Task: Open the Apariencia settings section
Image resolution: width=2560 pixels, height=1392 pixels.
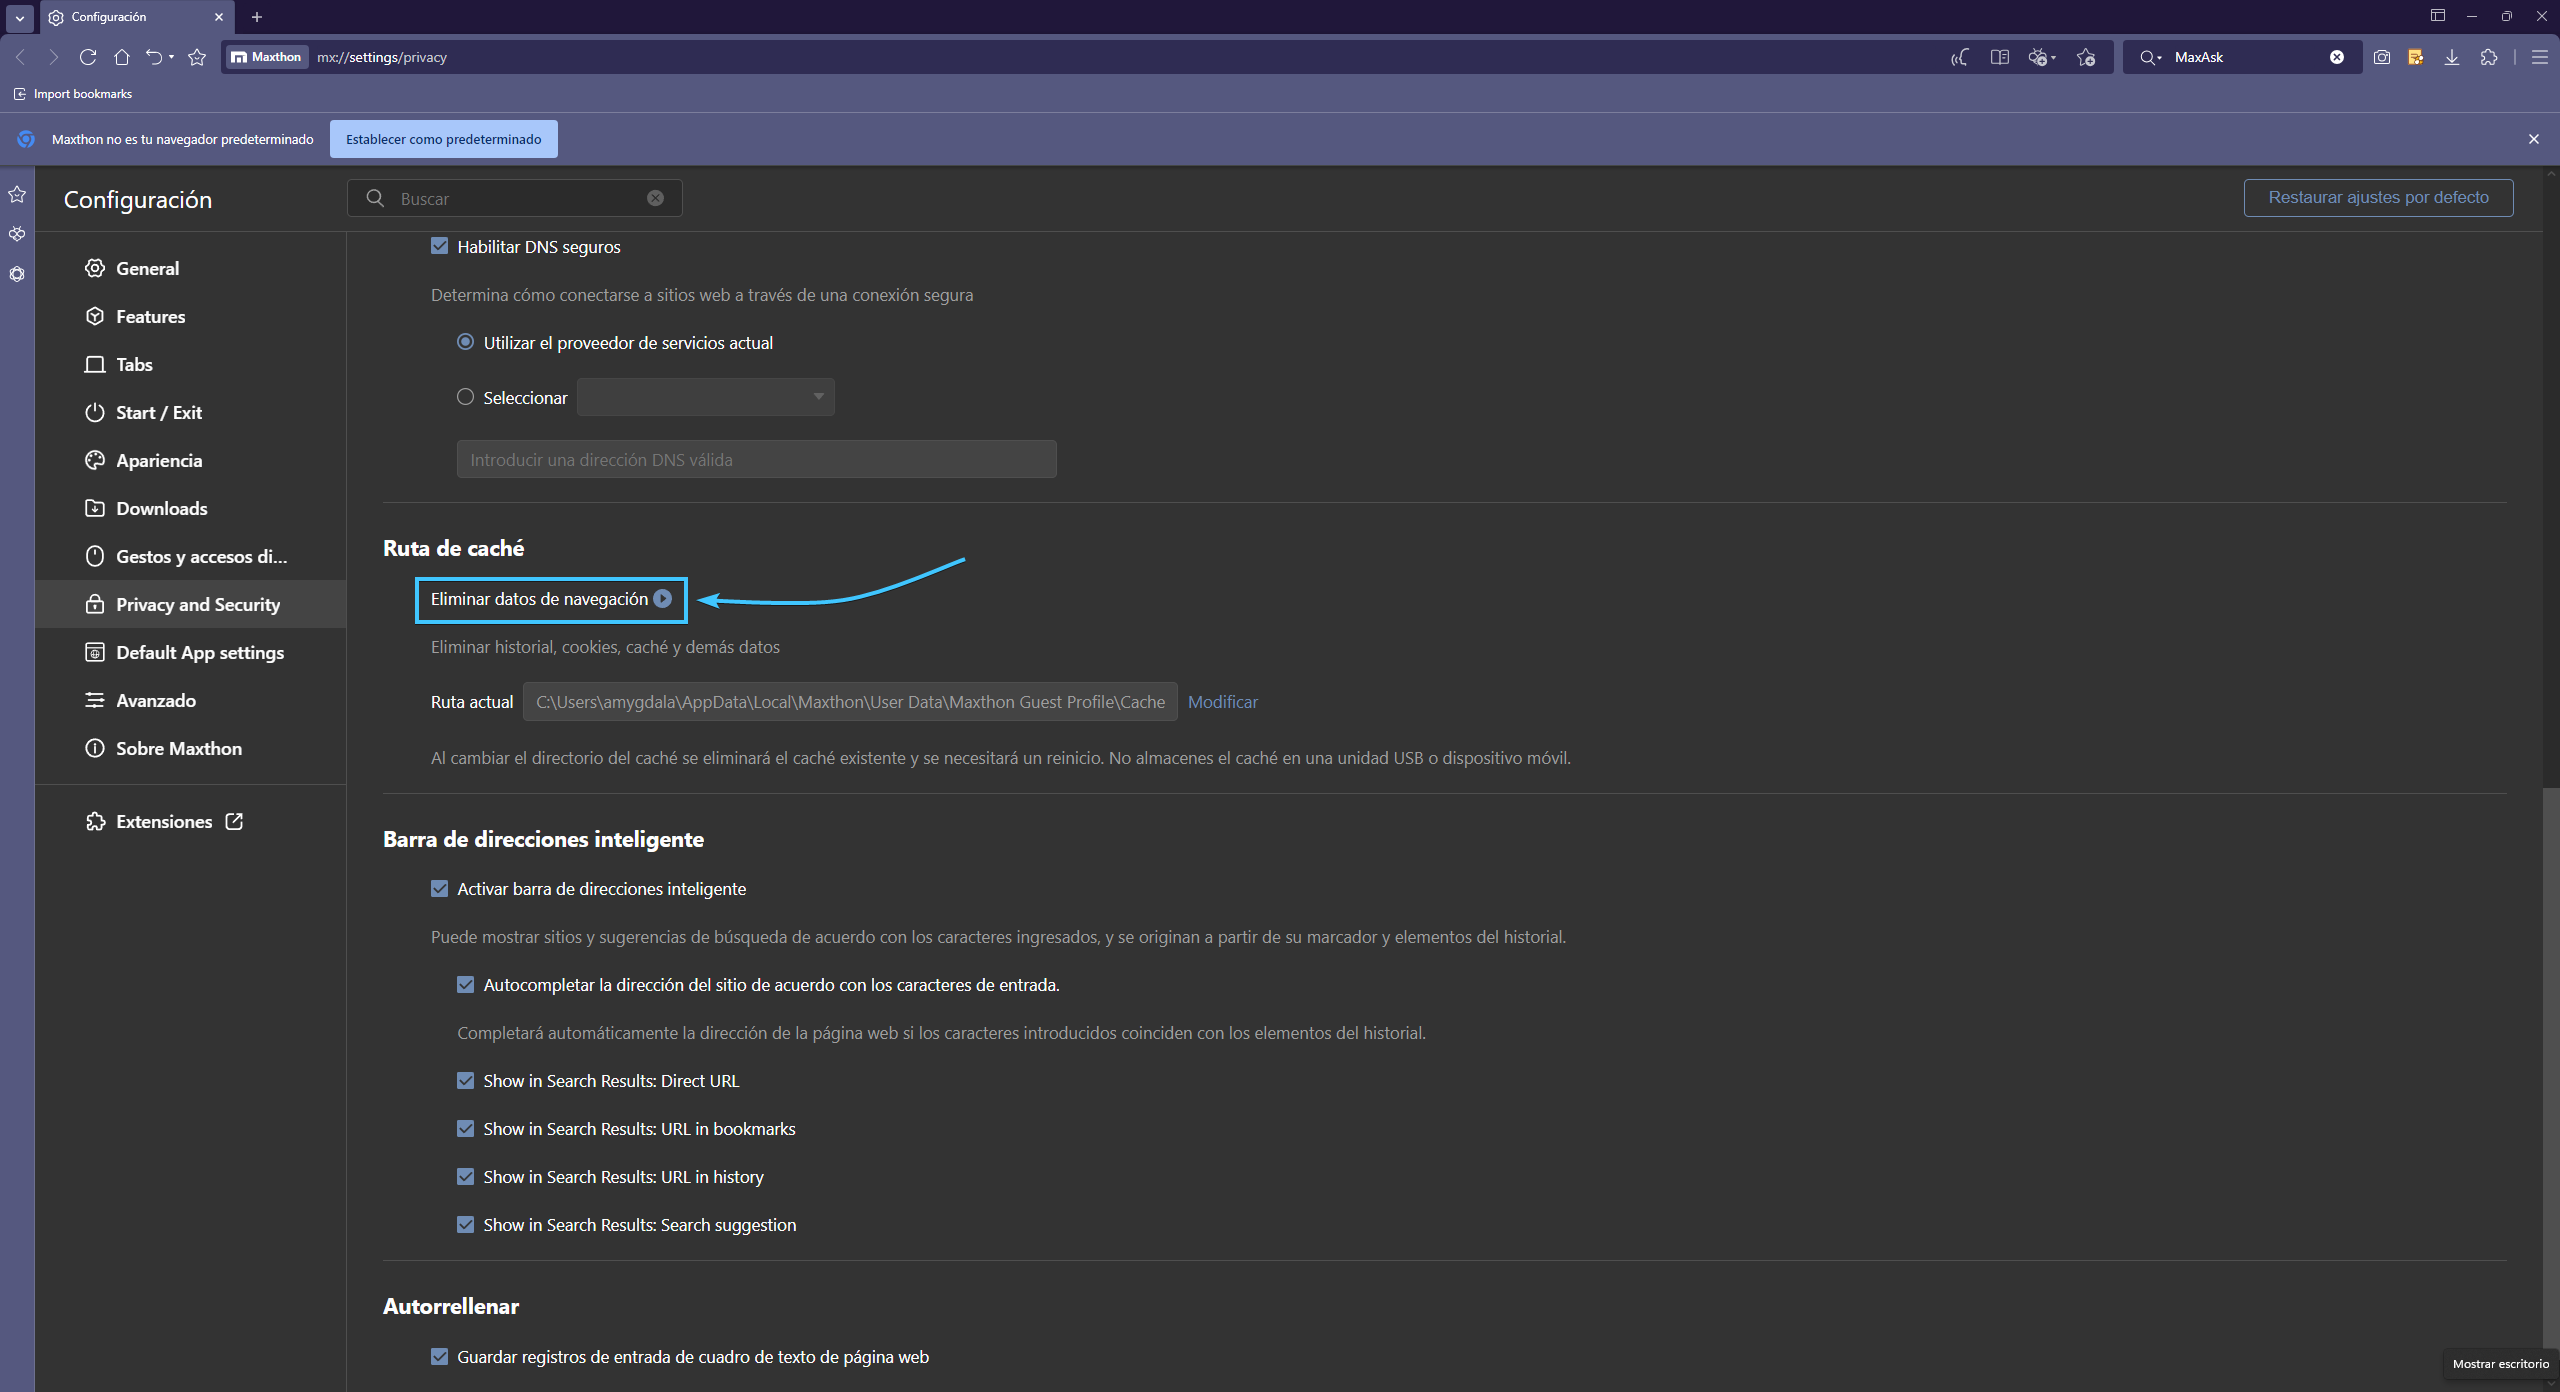Action: click(x=158, y=460)
